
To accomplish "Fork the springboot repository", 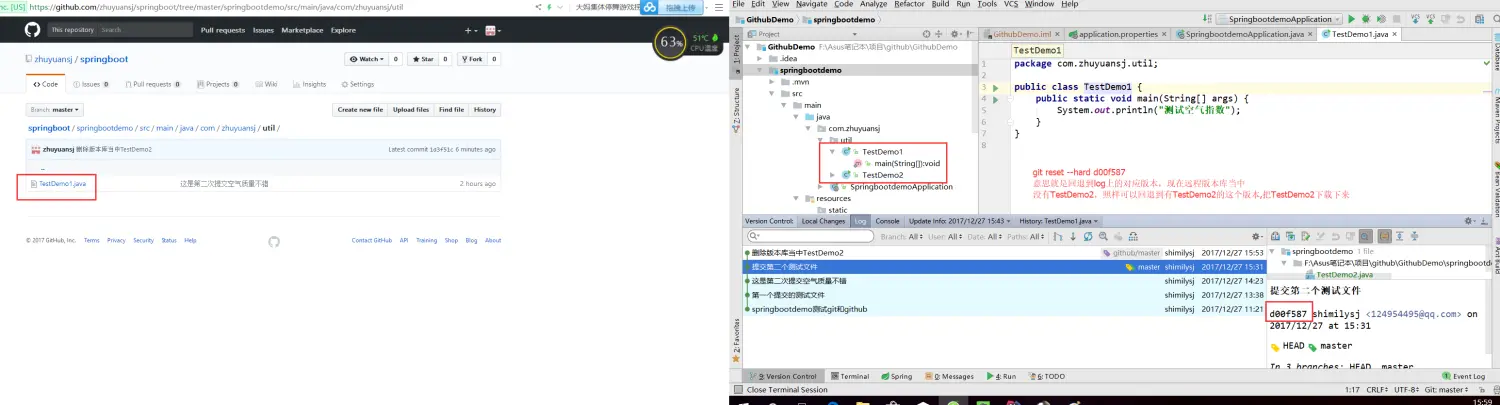I will [x=472, y=59].
